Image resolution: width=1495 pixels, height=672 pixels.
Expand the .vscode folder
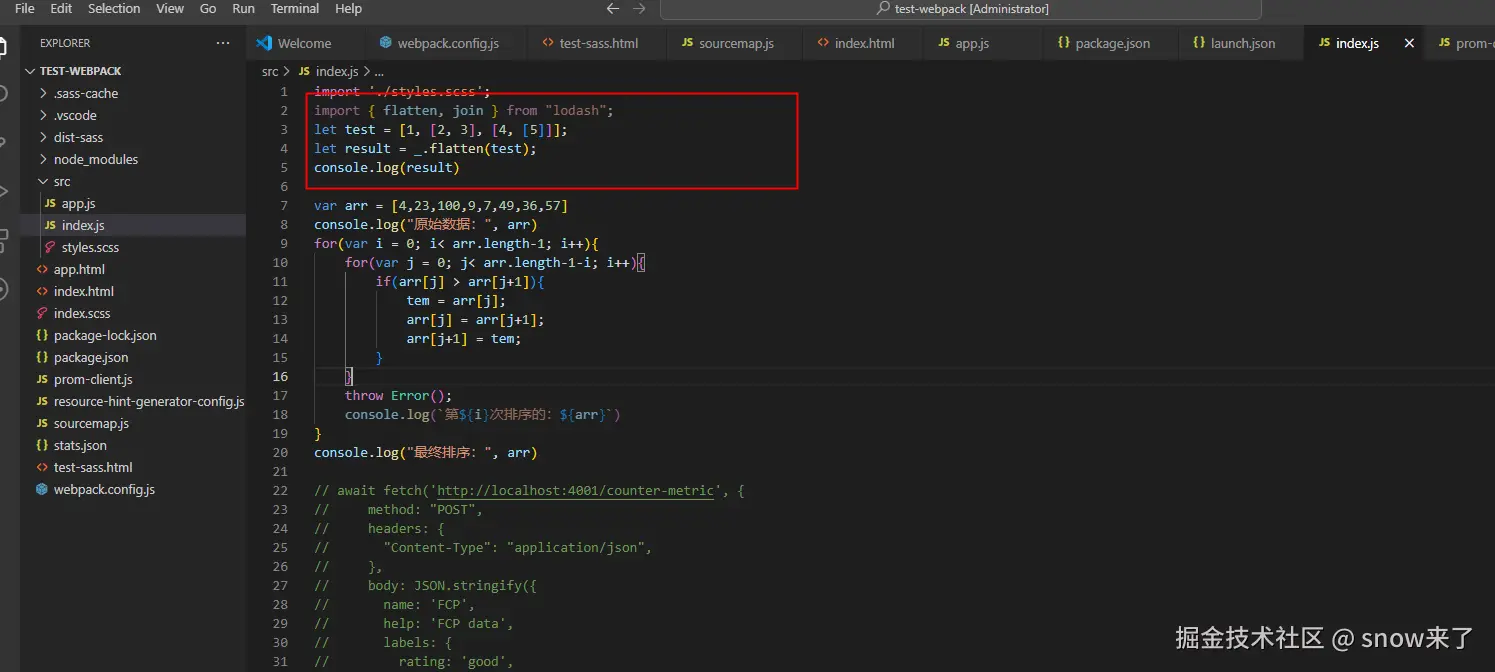coord(133,115)
